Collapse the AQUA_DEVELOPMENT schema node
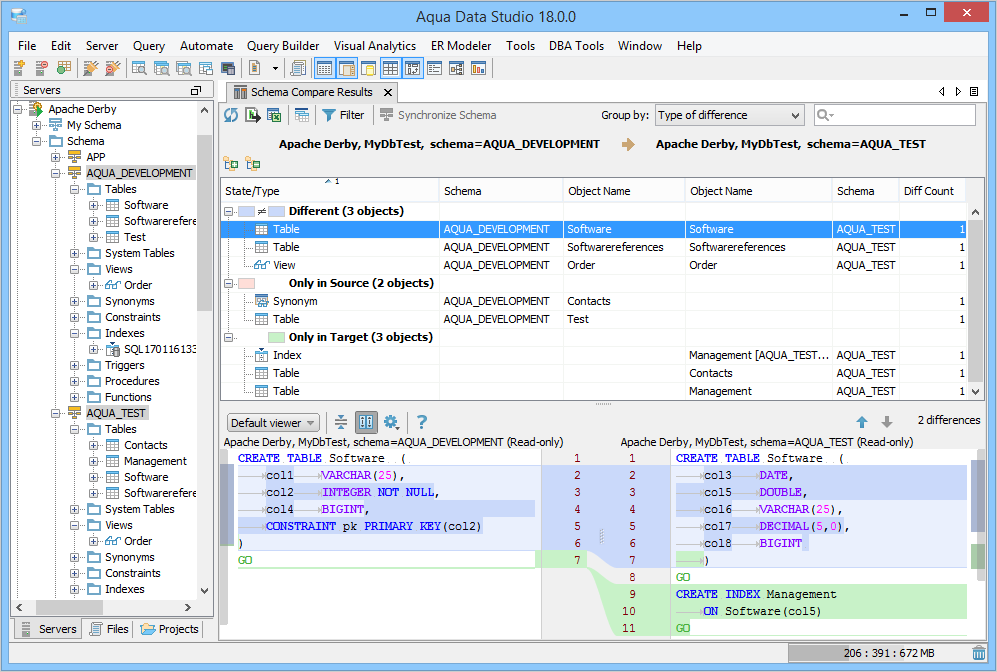The image size is (997, 672). 56,173
